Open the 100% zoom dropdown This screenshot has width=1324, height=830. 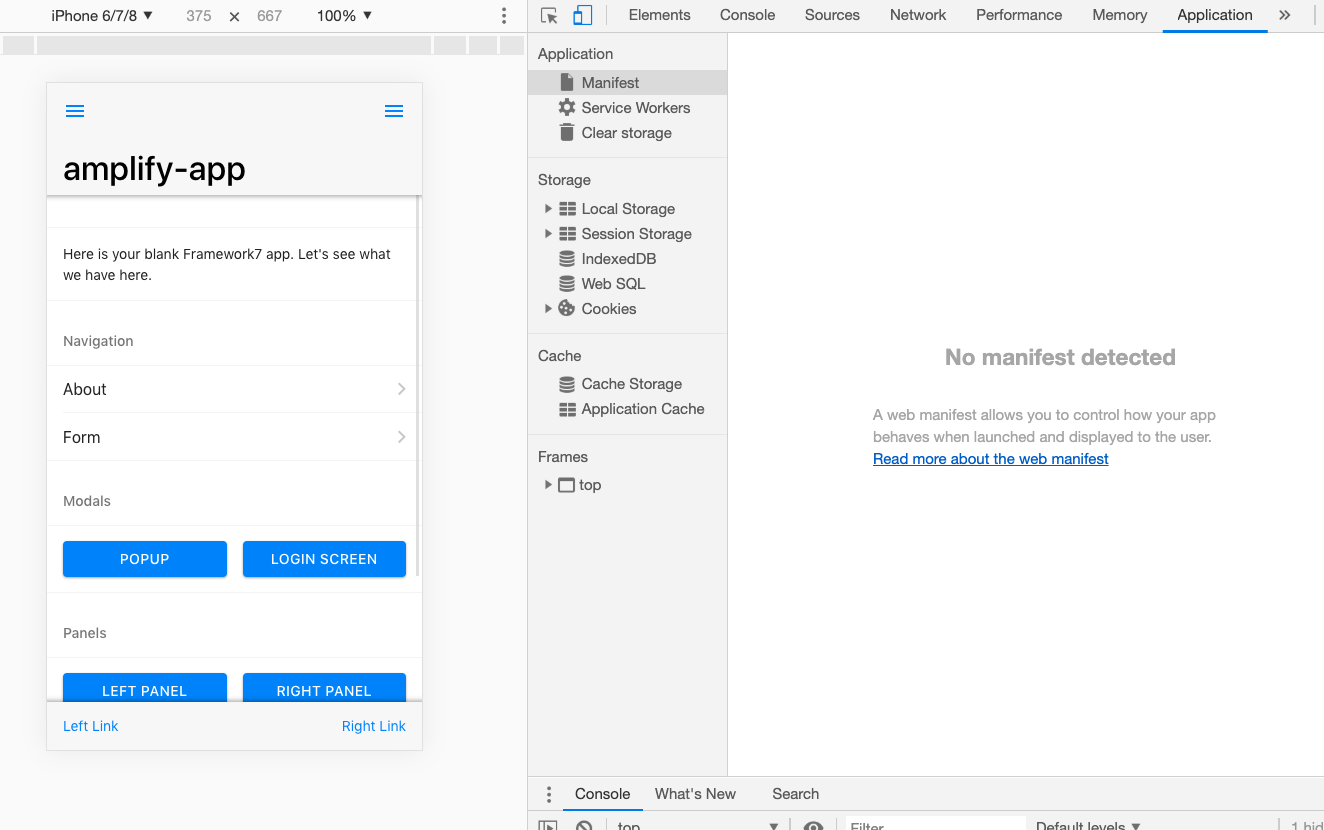pos(344,16)
